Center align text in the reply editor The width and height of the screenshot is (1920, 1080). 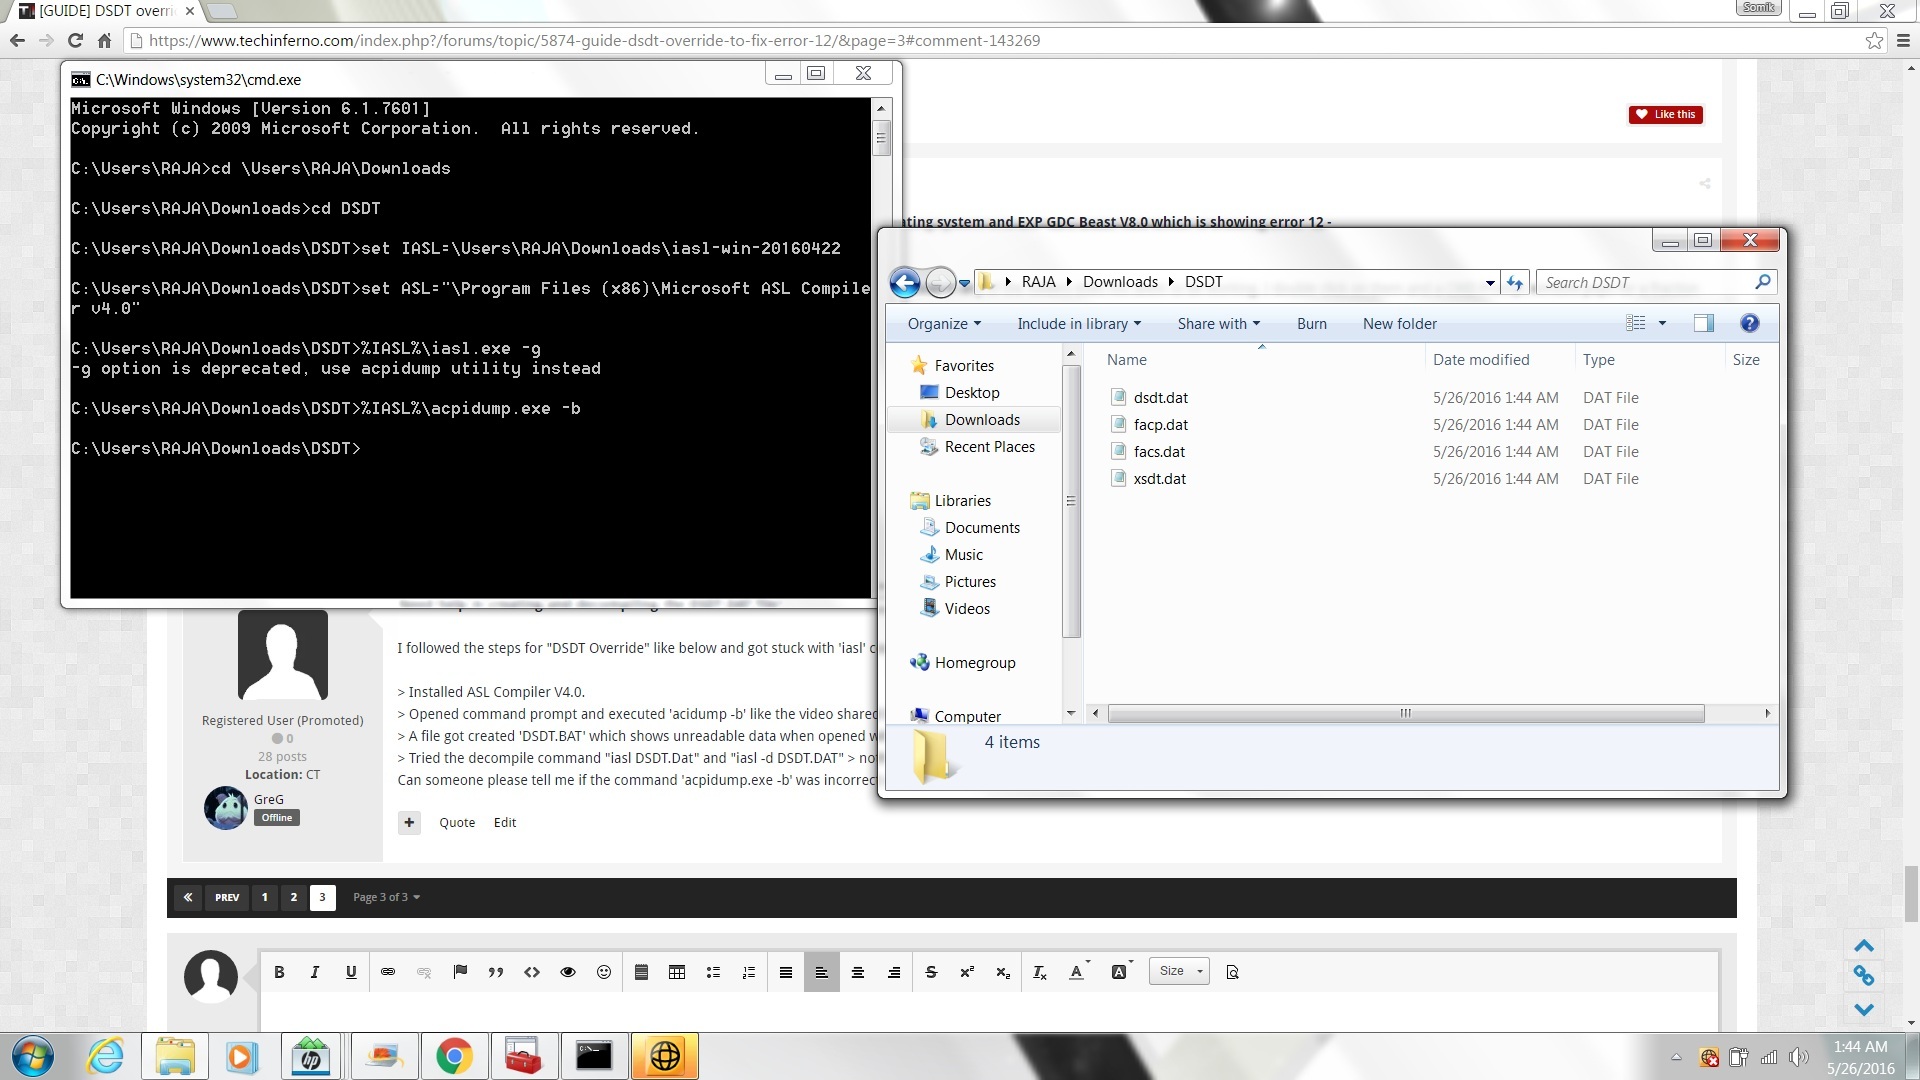[858, 972]
